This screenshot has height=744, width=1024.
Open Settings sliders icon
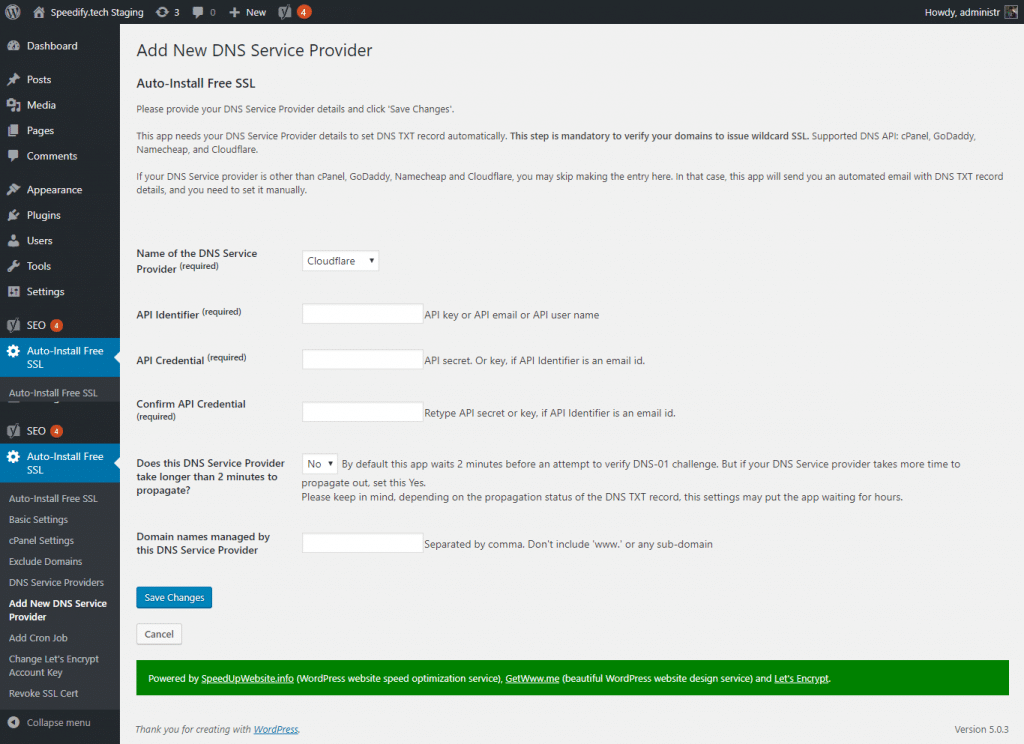coord(13,291)
